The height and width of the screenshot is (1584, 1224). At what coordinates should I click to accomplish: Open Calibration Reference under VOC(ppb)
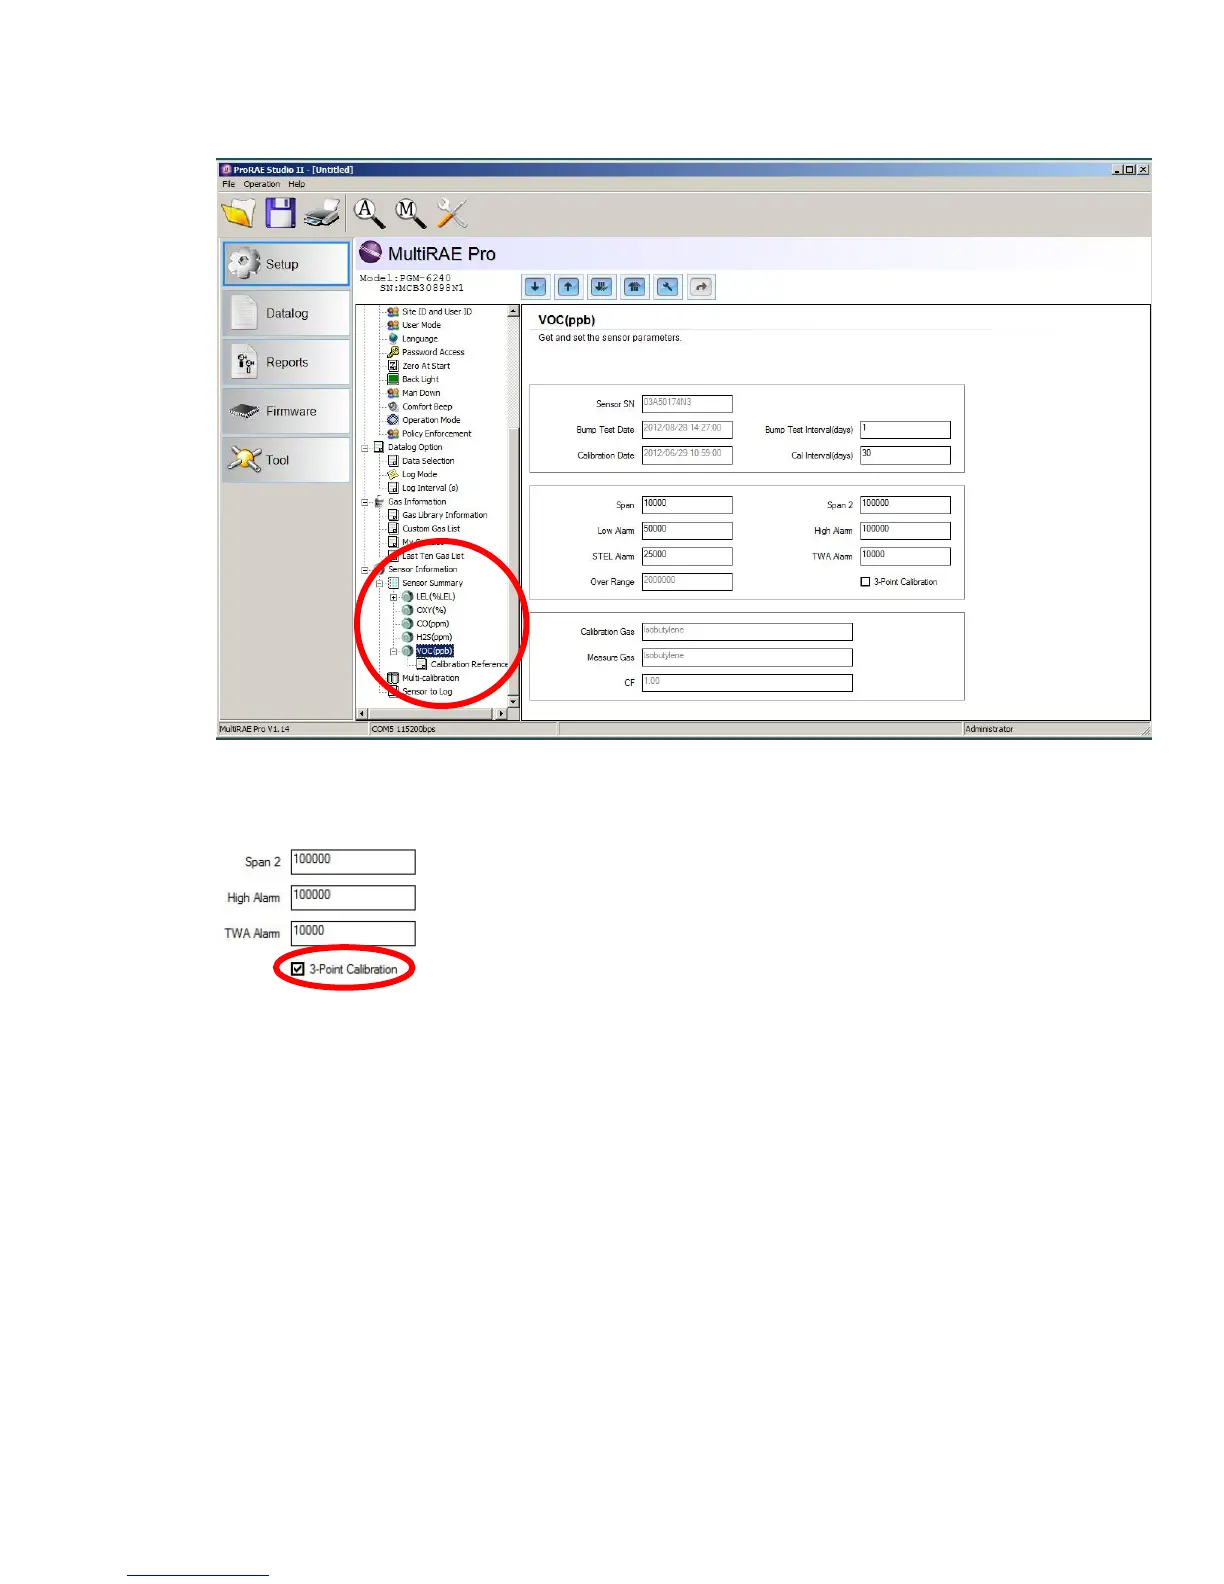click(469, 664)
